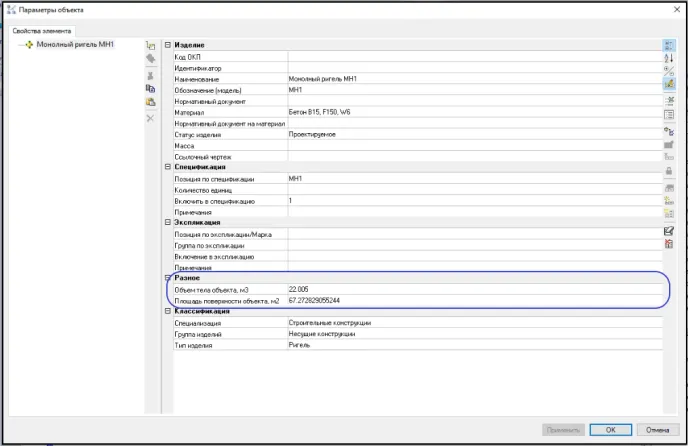Viewport: 688px width, 446px height.
Task: Click the Масса value field
Action: tap(470, 145)
